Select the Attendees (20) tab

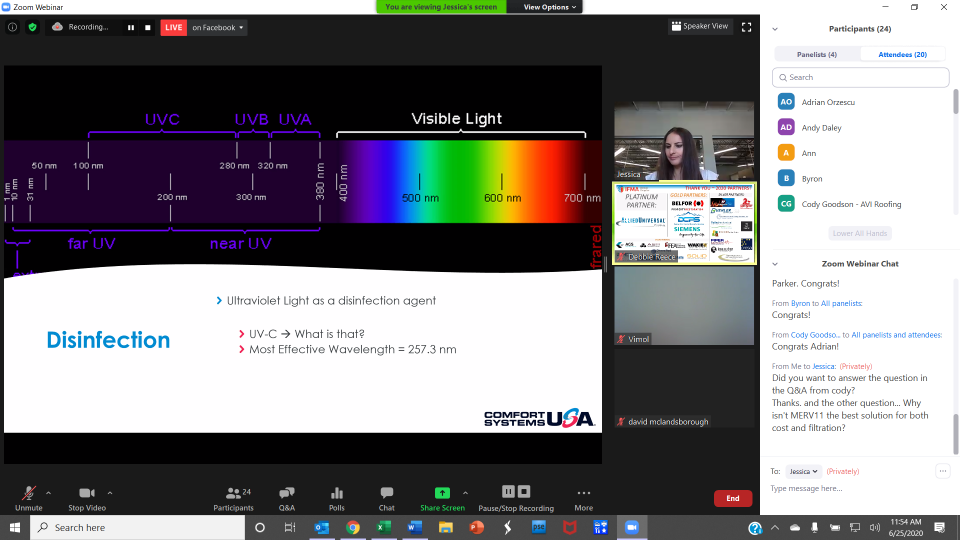[902, 54]
